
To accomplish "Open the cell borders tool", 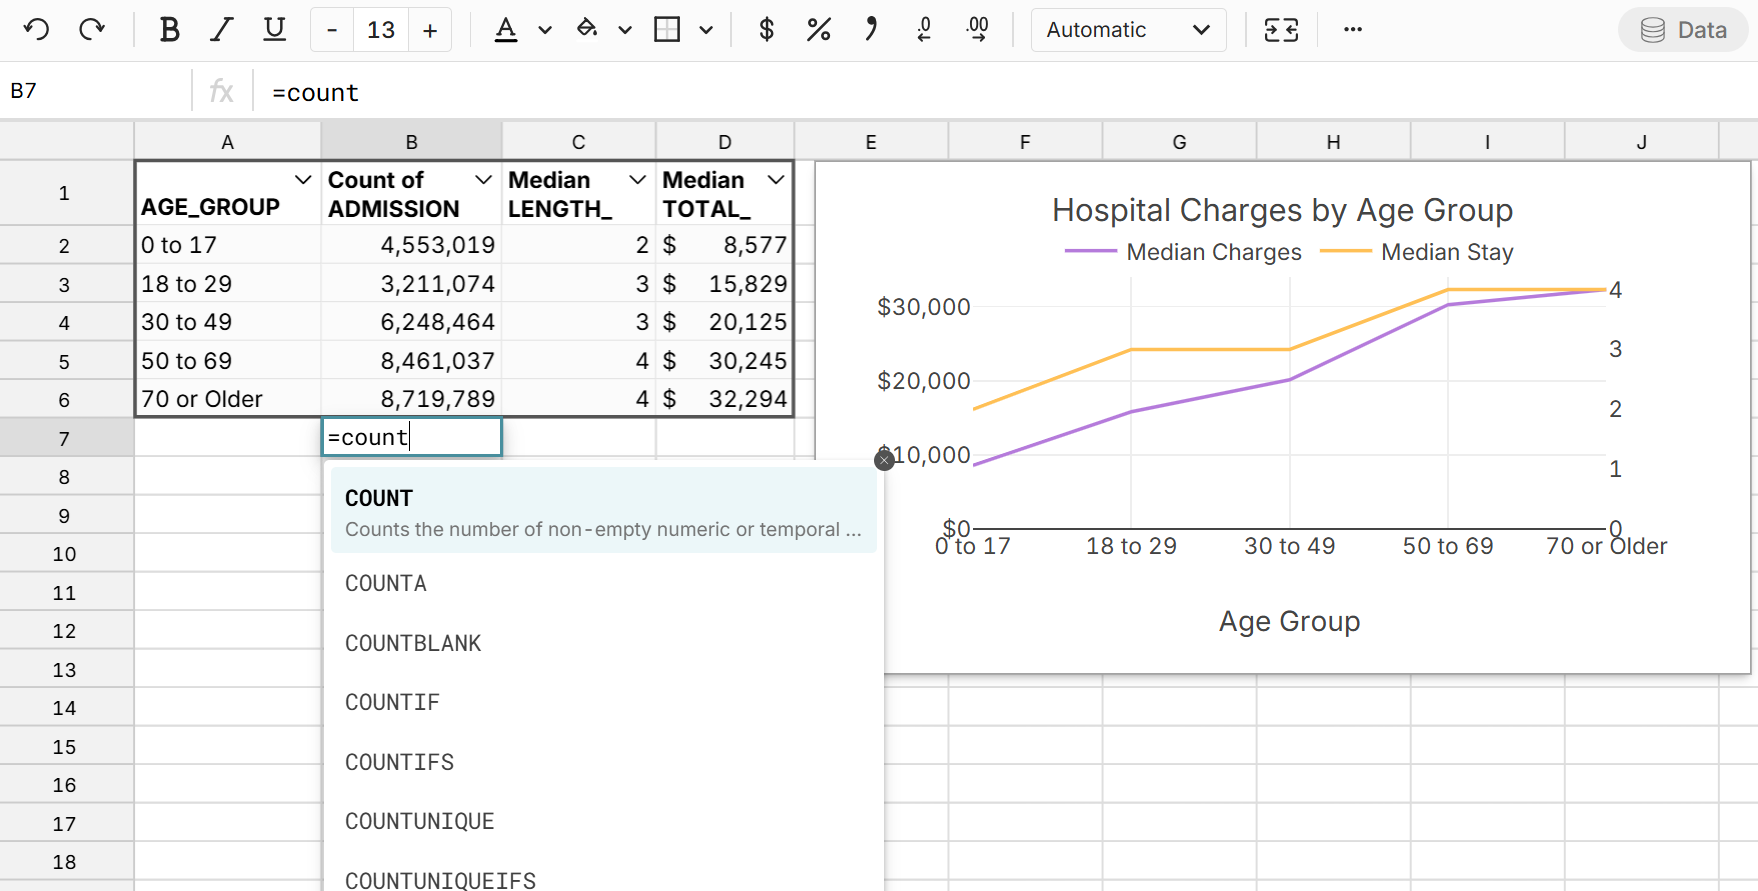I will click(x=667, y=30).
